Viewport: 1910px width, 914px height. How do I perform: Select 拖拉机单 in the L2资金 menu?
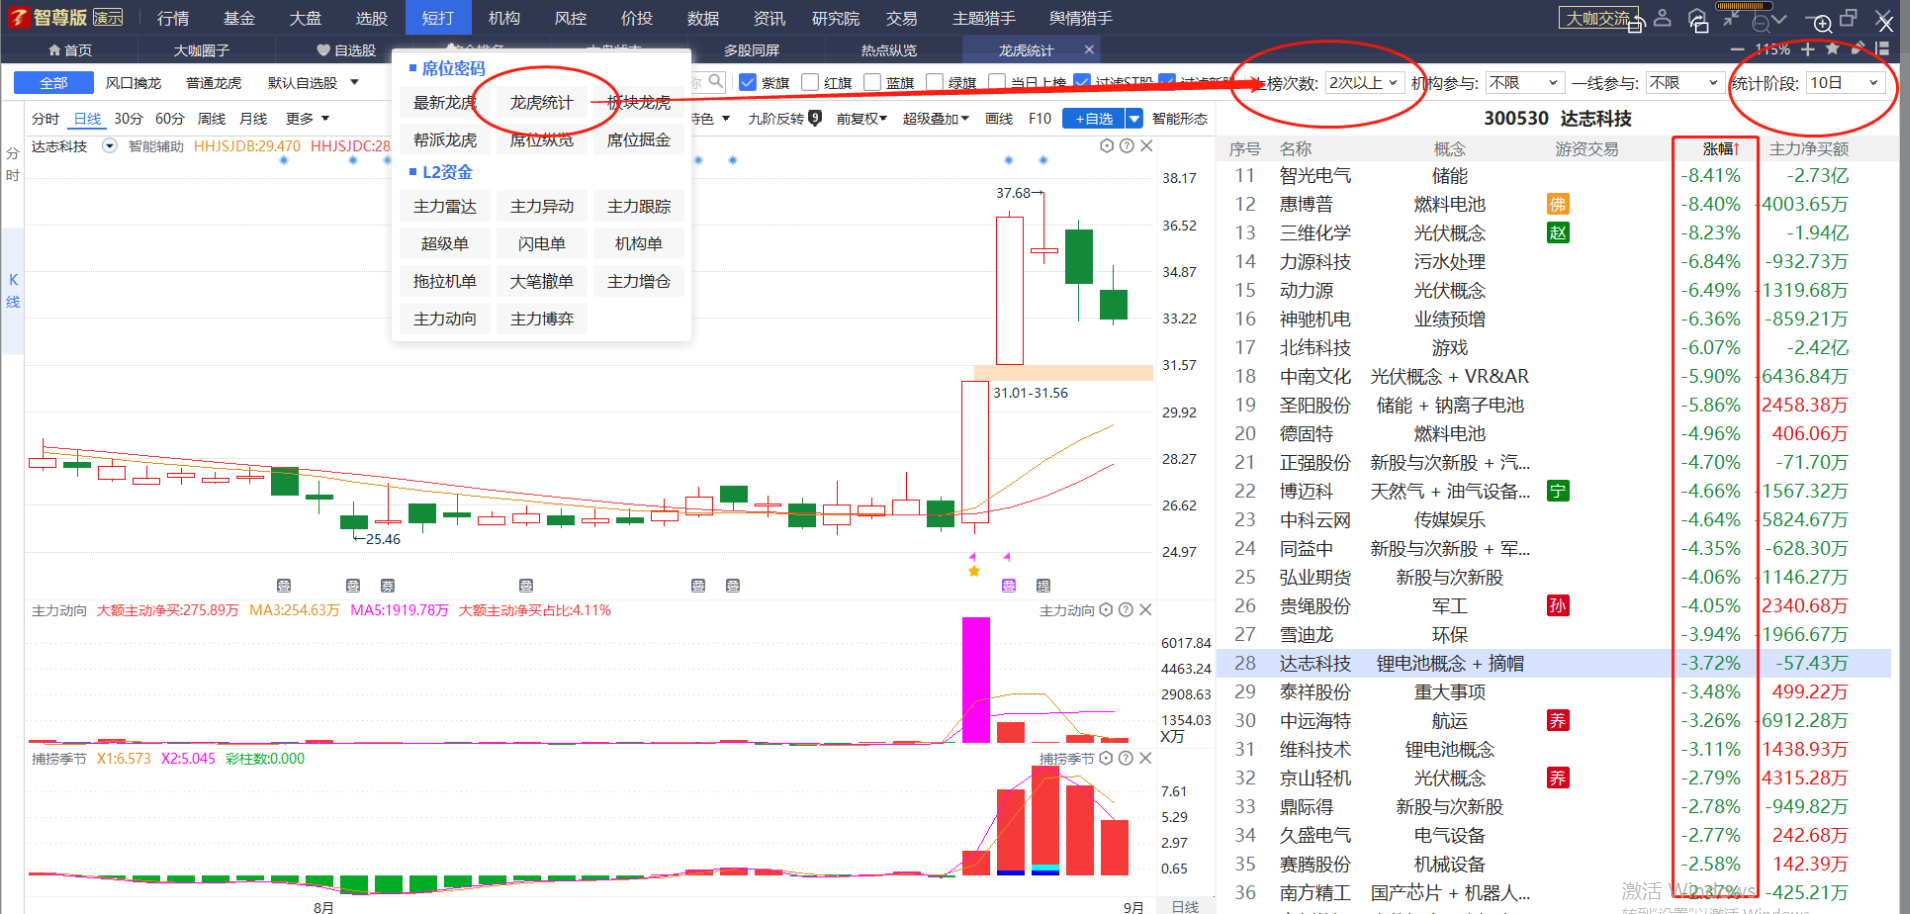pos(445,281)
